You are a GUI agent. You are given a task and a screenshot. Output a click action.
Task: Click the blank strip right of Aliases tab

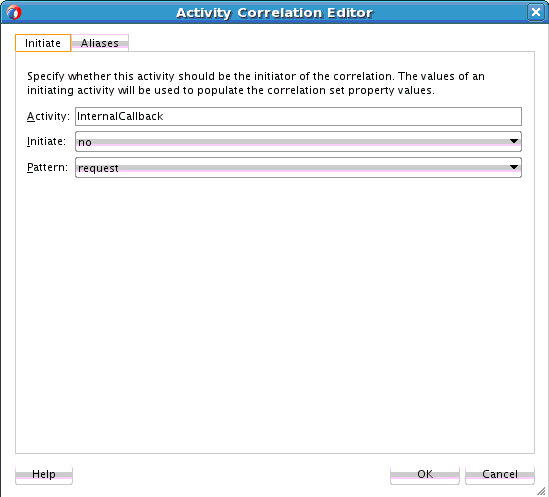click(x=331, y=43)
